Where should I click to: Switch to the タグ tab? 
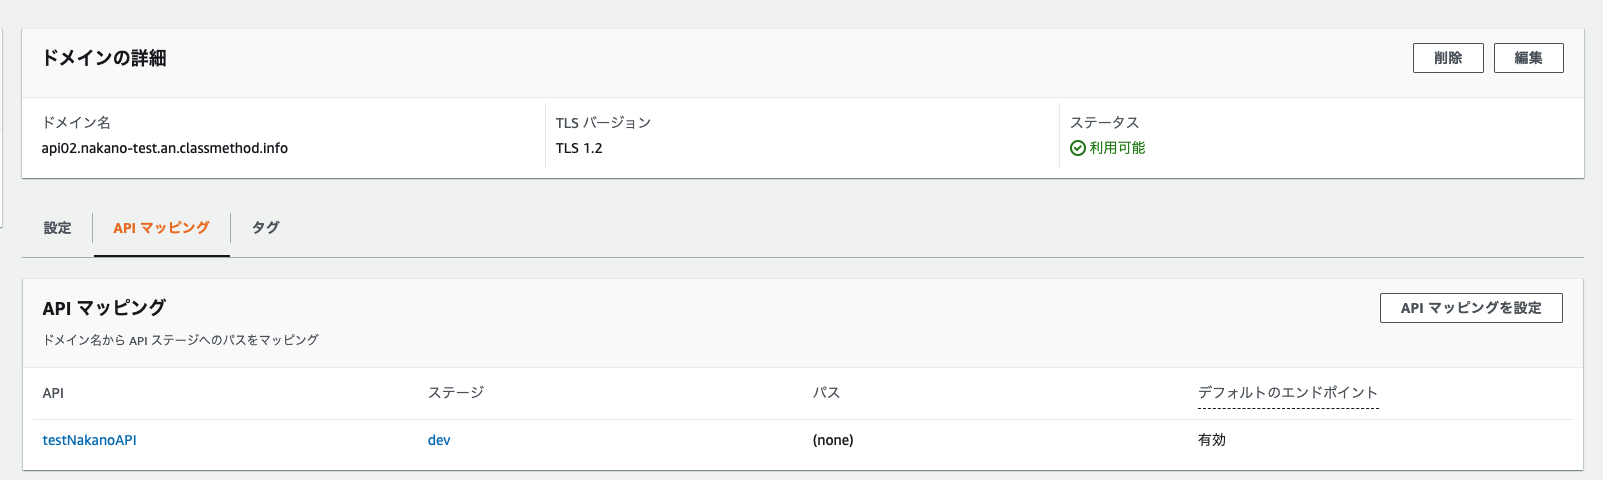[265, 228]
